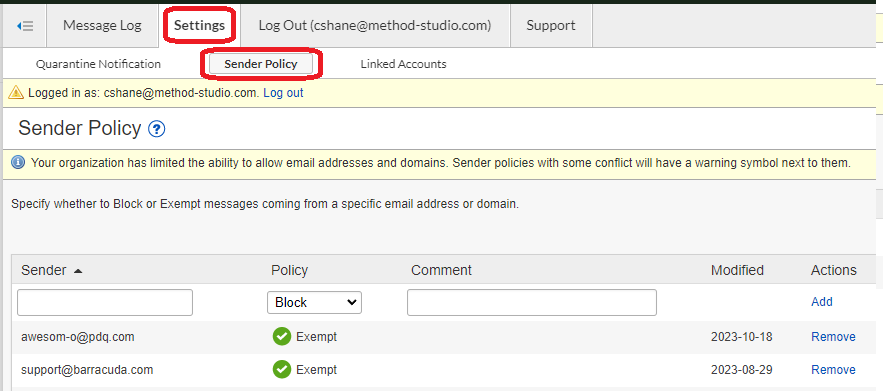This screenshot has height=391, width=883.
Task: Click green Exempt checkmark for awesom-o@pdq.com
Action: (281, 337)
